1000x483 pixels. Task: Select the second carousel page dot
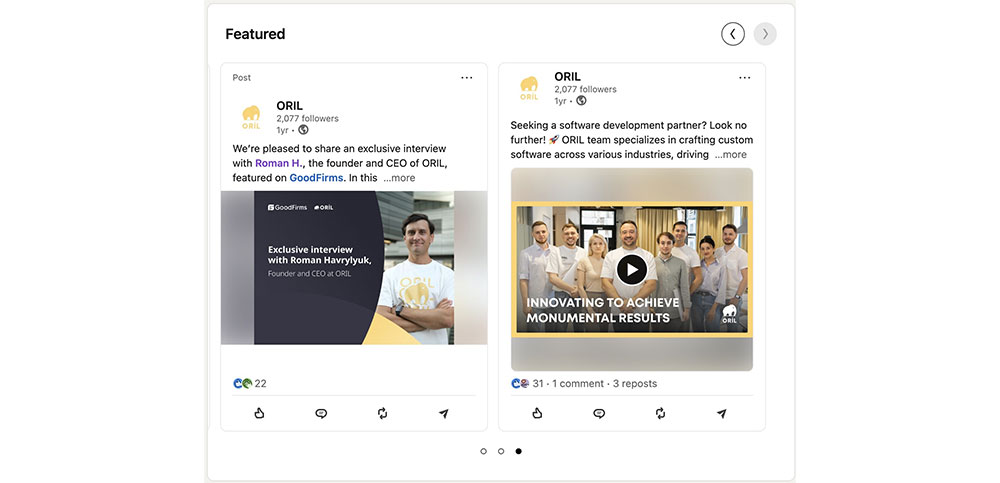click(501, 451)
